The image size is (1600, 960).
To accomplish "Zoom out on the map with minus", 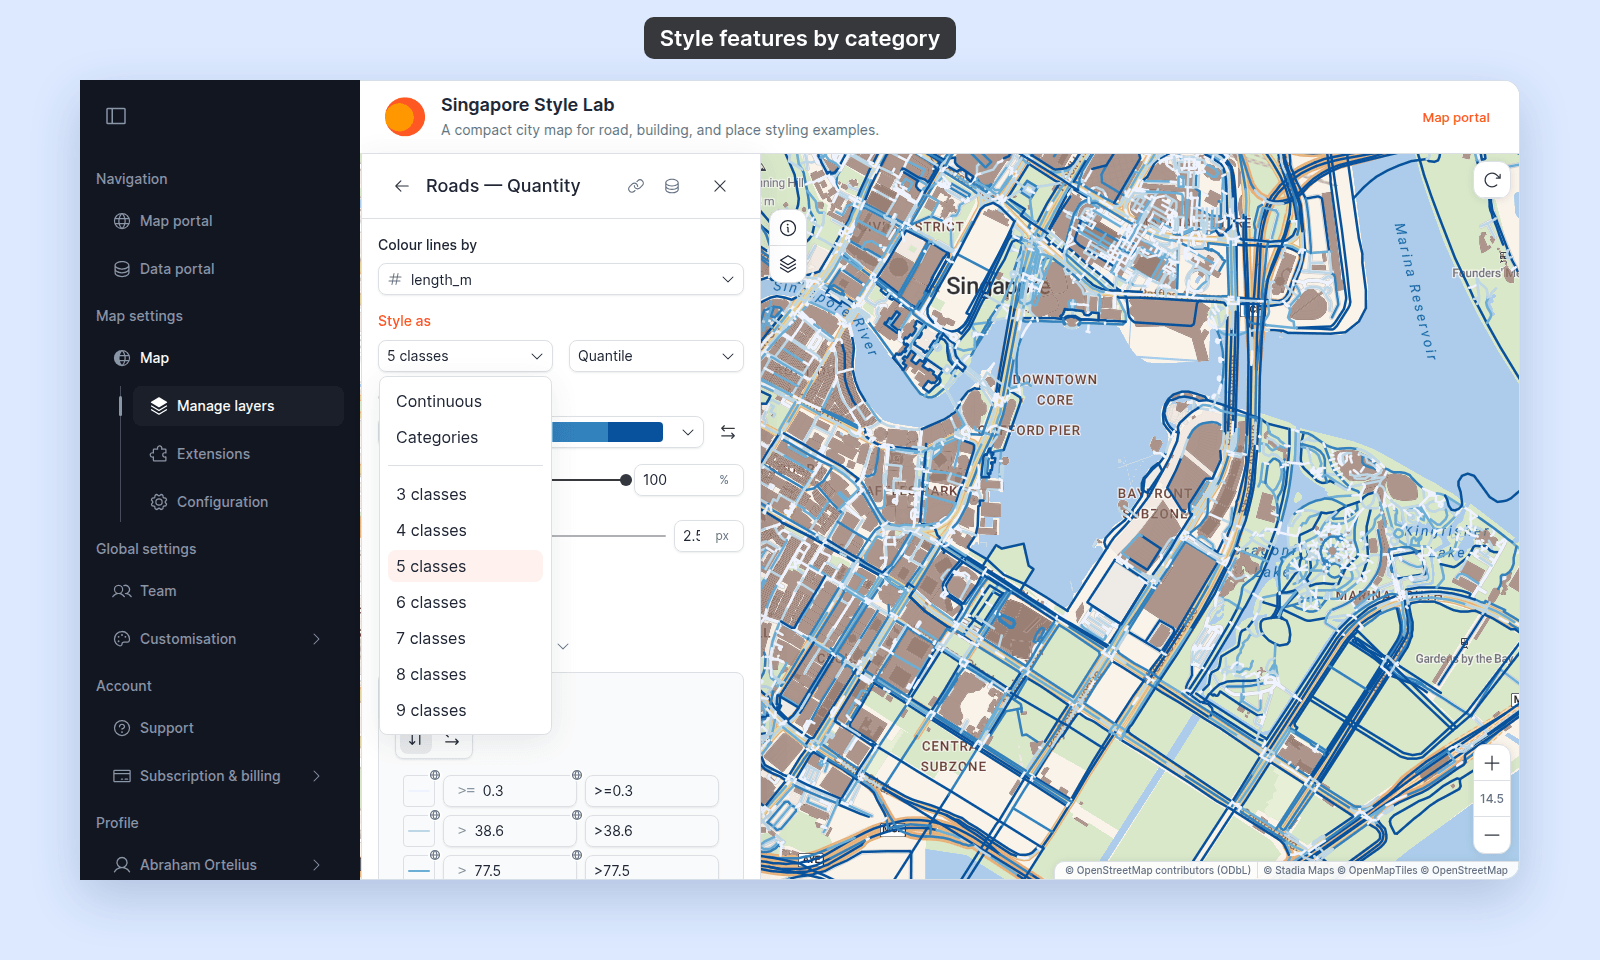I will click(1492, 835).
